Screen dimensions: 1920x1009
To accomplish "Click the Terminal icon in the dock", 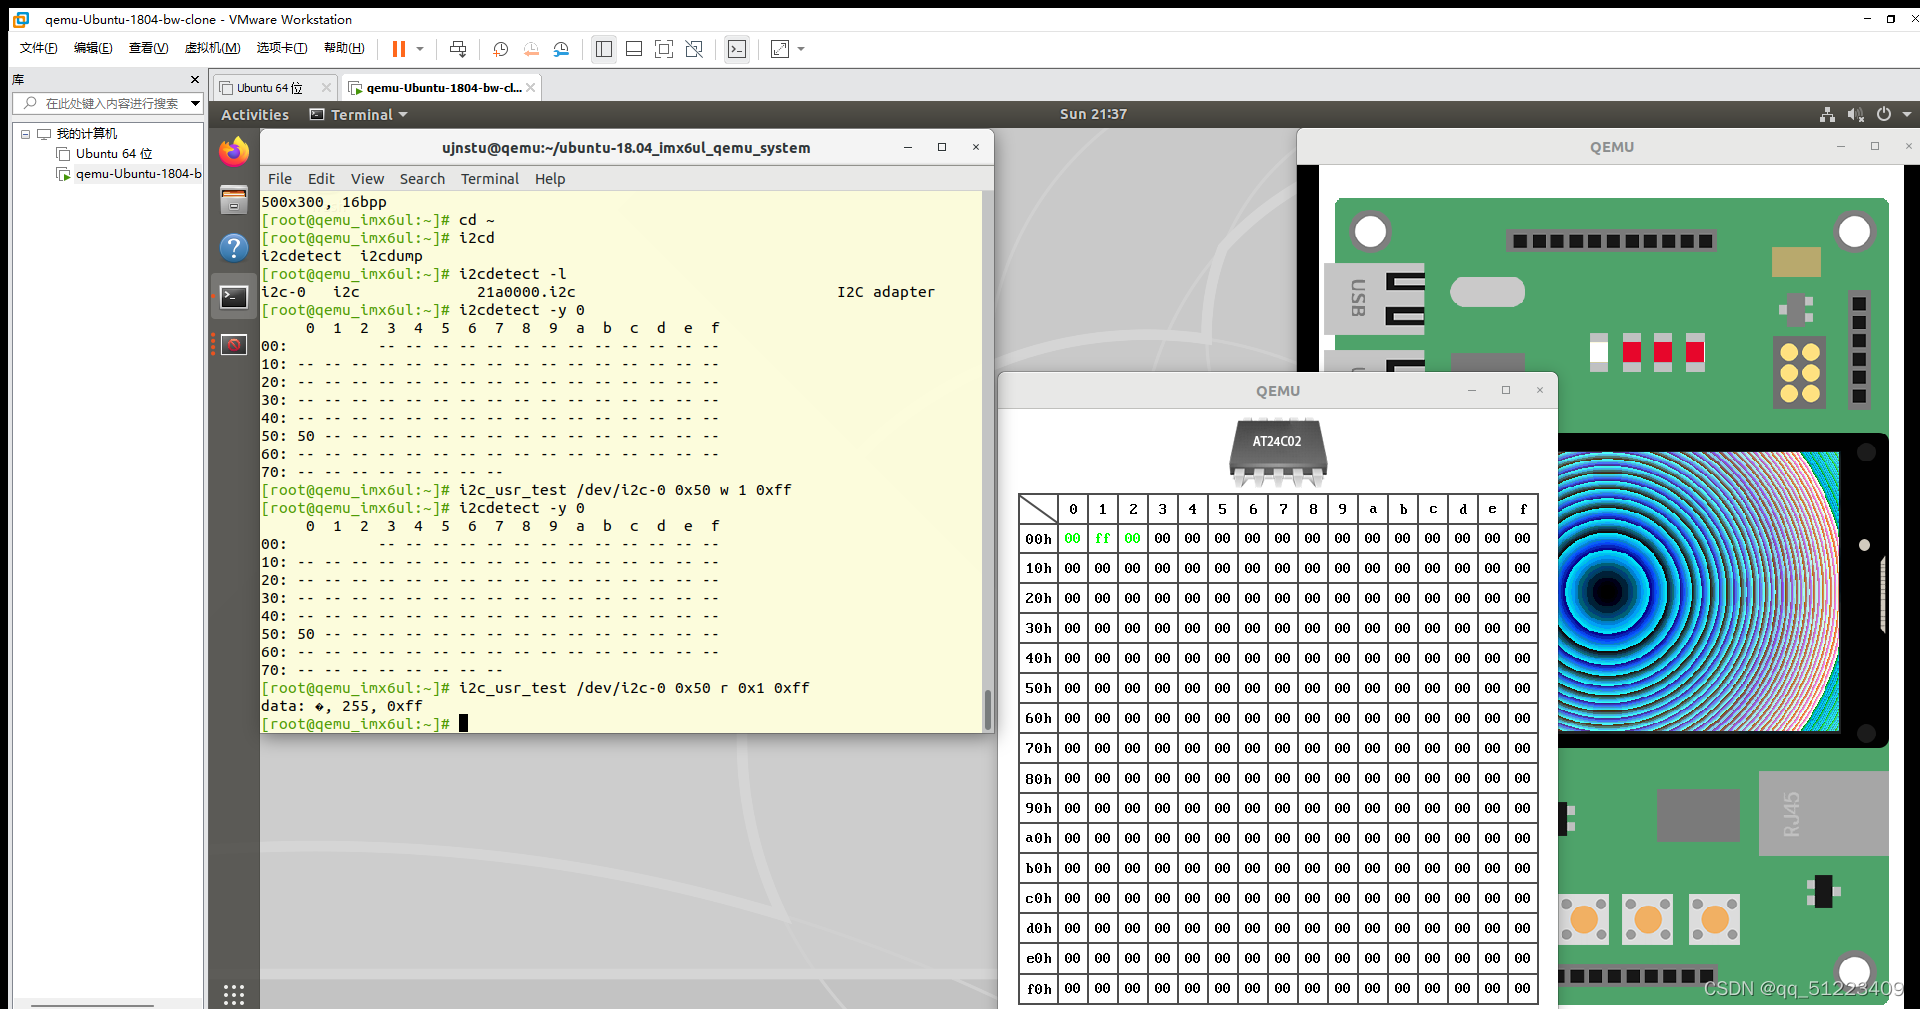I will (234, 297).
